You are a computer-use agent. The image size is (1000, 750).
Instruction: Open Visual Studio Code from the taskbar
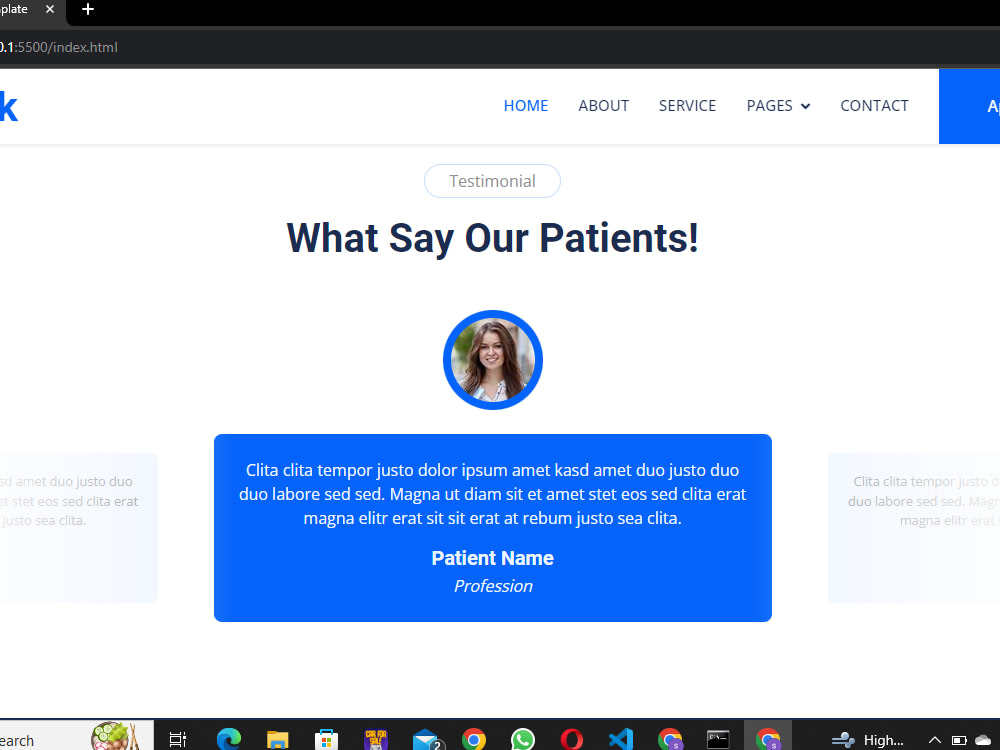point(621,740)
